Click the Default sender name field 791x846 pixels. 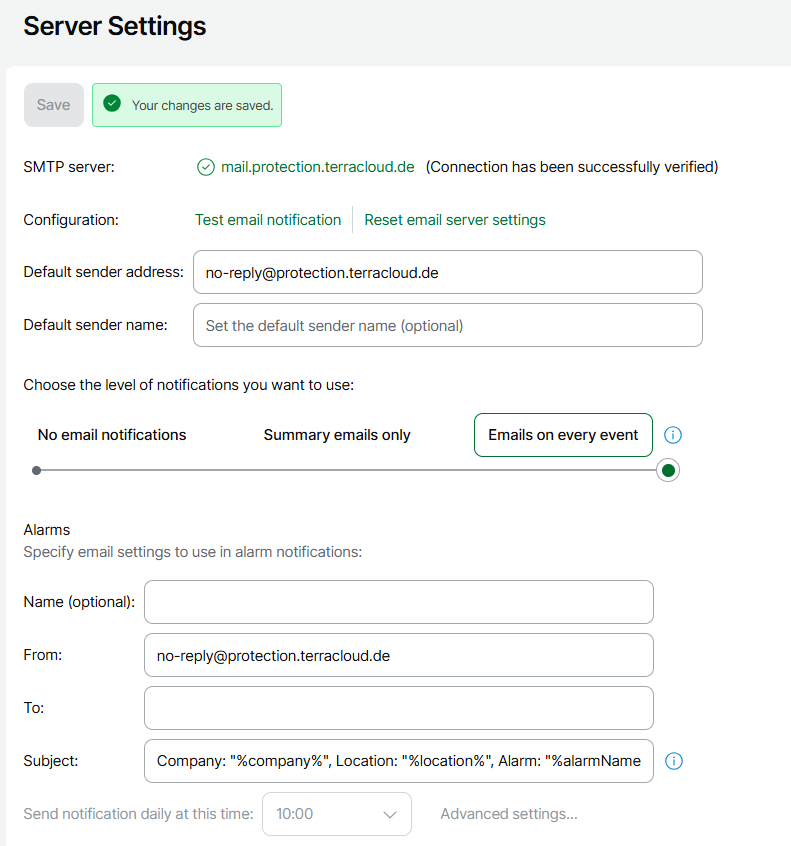pyautogui.click(x=447, y=325)
